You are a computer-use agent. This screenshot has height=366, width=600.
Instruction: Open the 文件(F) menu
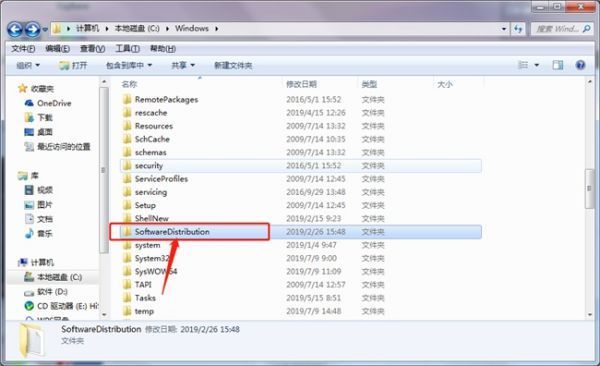pos(23,49)
